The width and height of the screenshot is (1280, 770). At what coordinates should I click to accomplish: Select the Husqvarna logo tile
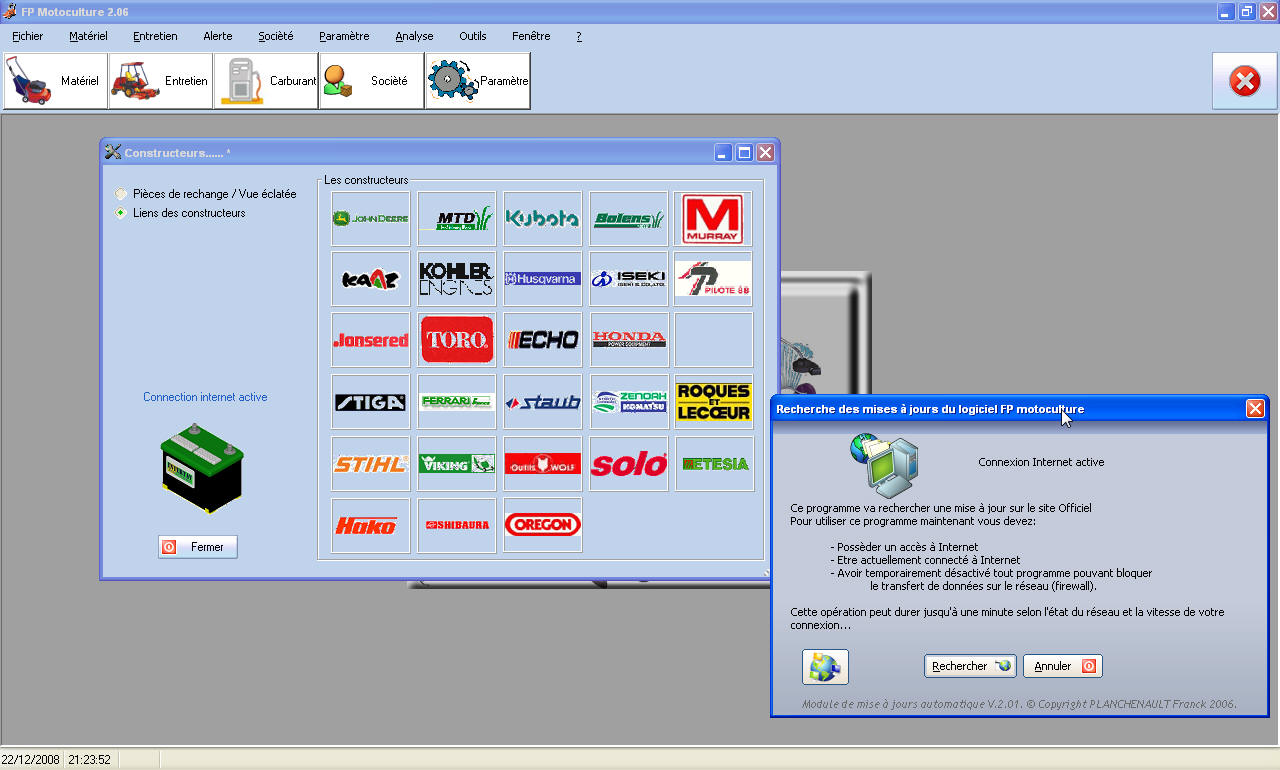(542, 279)
